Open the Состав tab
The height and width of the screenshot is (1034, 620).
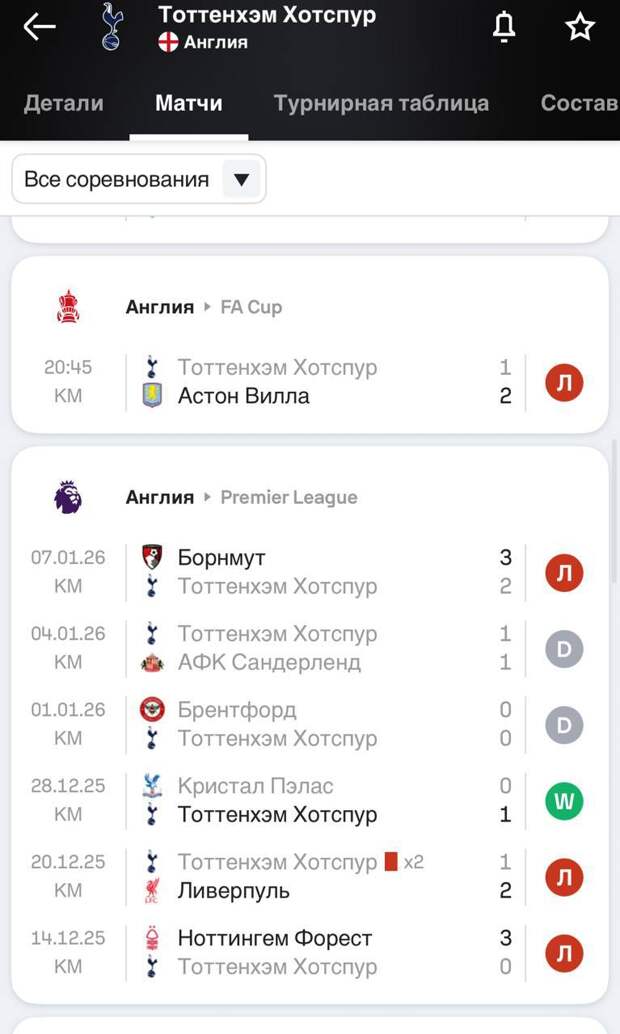pos(578,103)
